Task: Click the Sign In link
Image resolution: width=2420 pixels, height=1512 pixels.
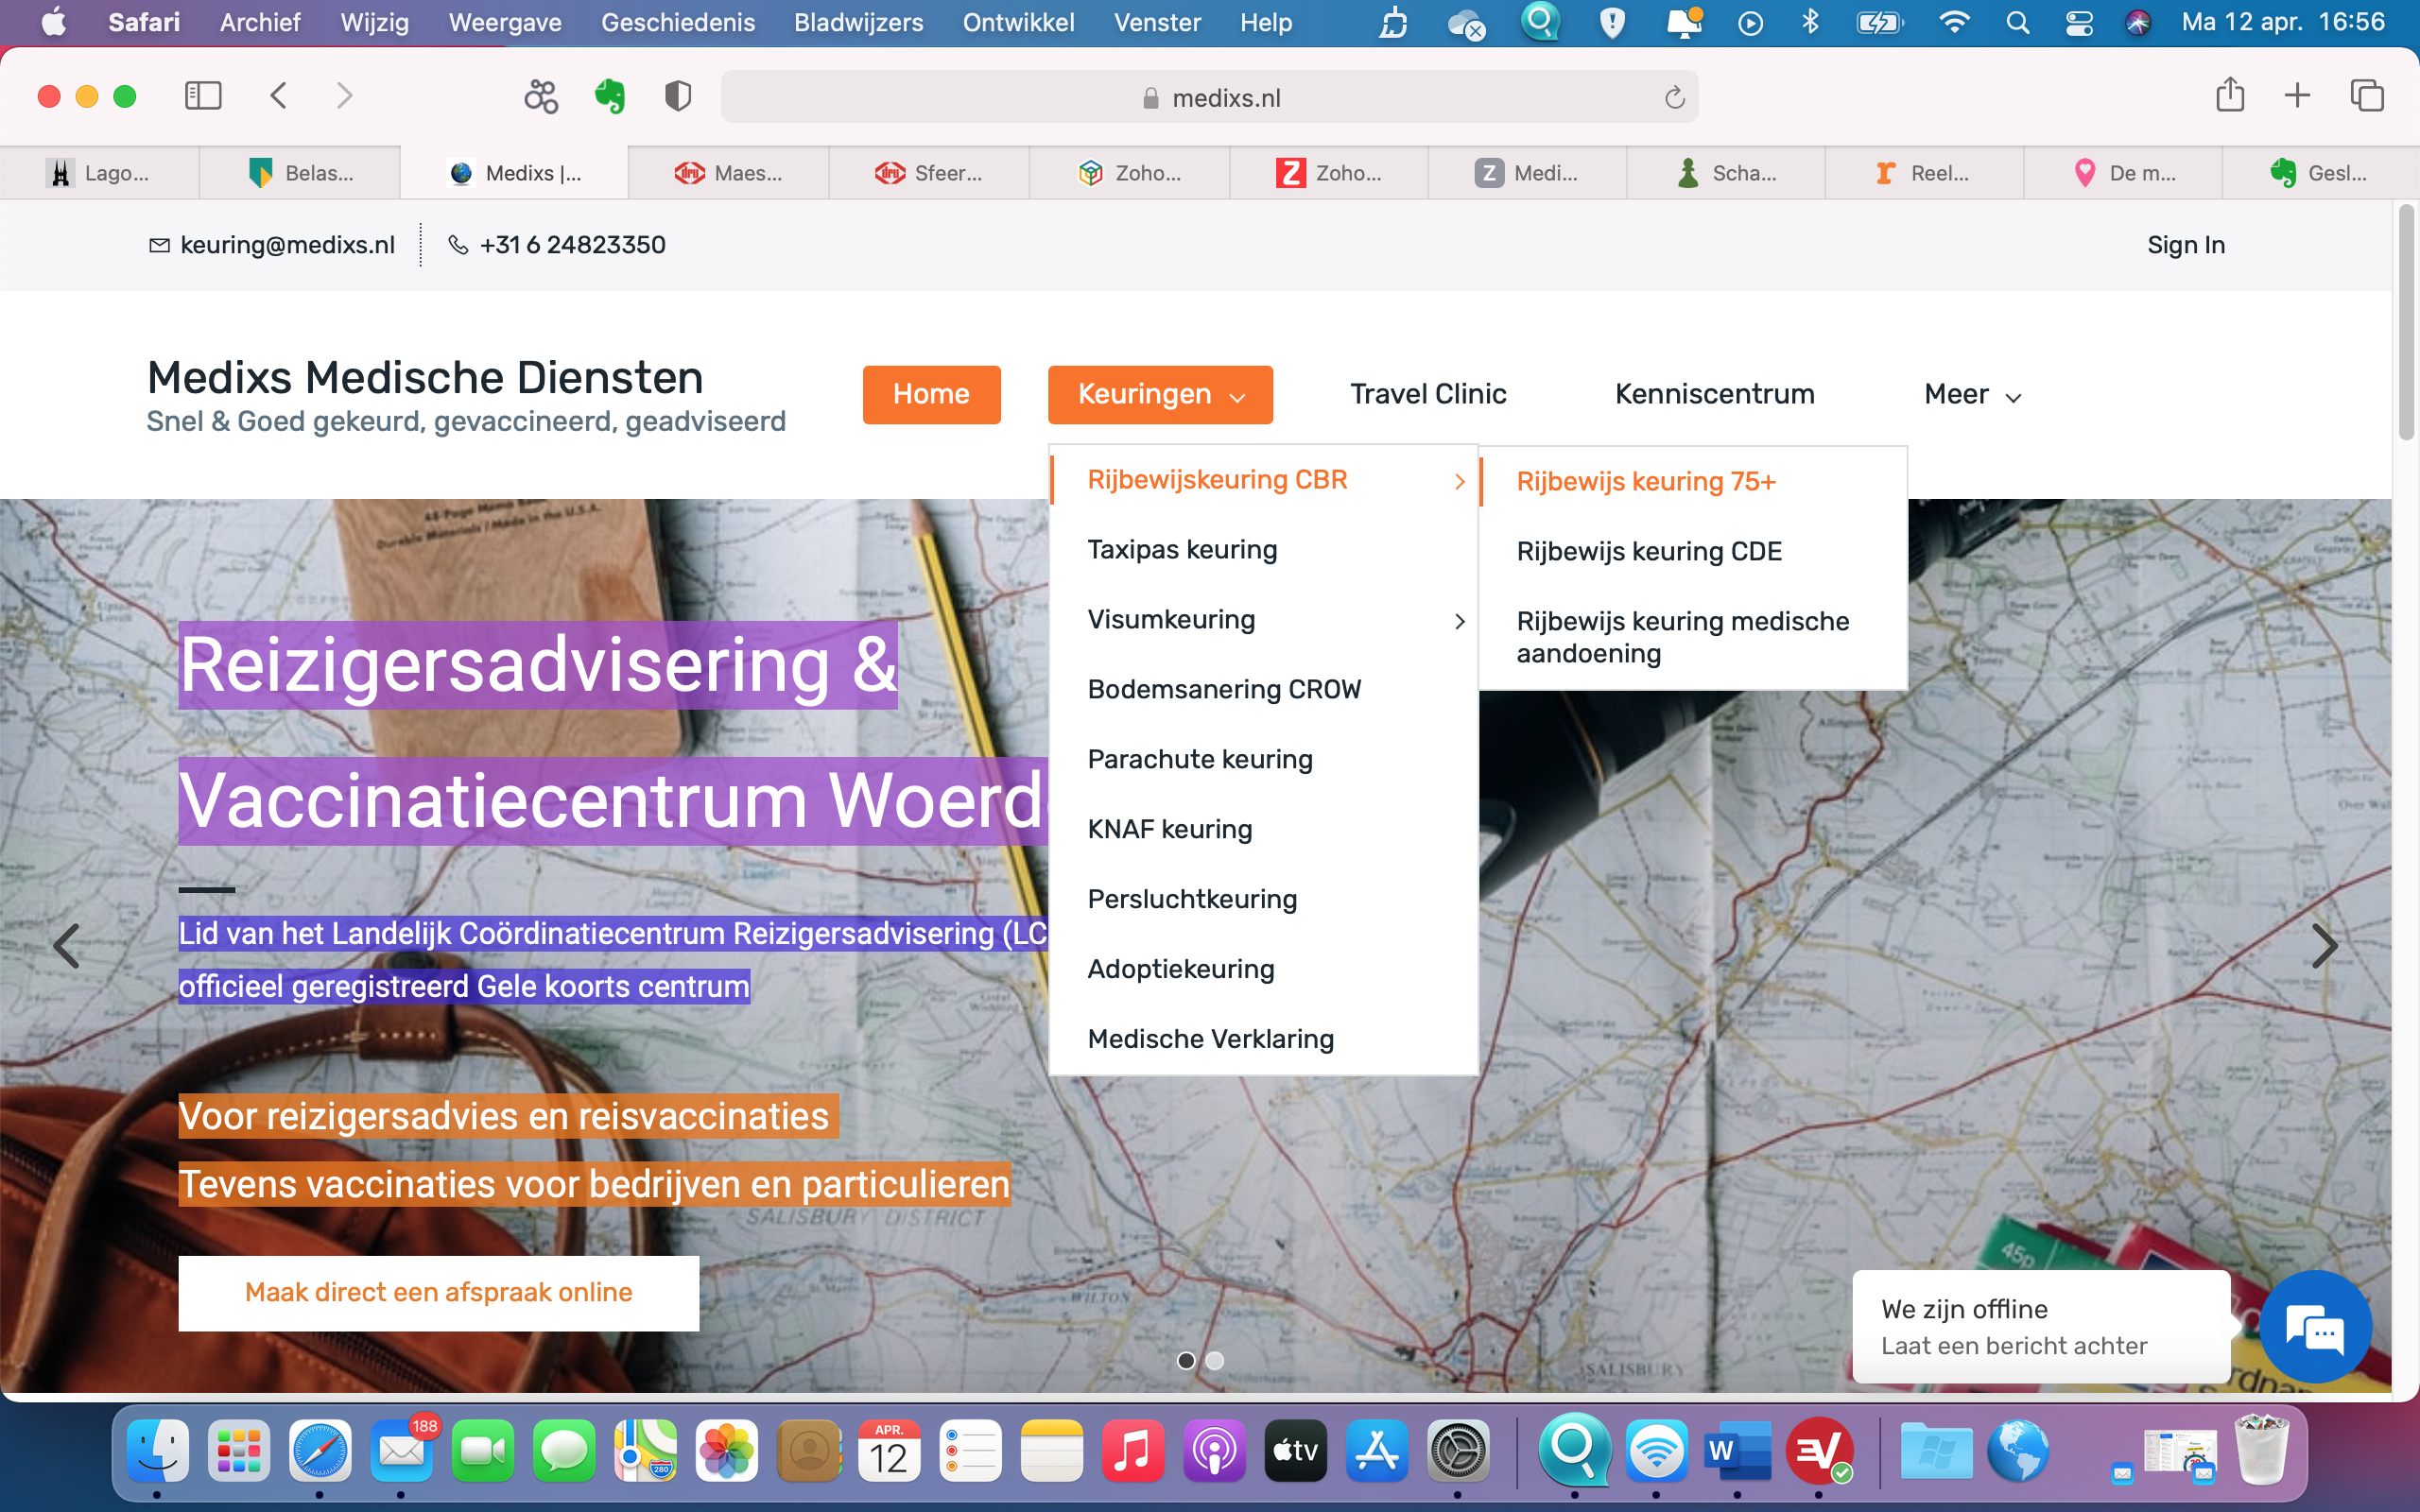Action: pyautogui.click(x=2186, y=245)
